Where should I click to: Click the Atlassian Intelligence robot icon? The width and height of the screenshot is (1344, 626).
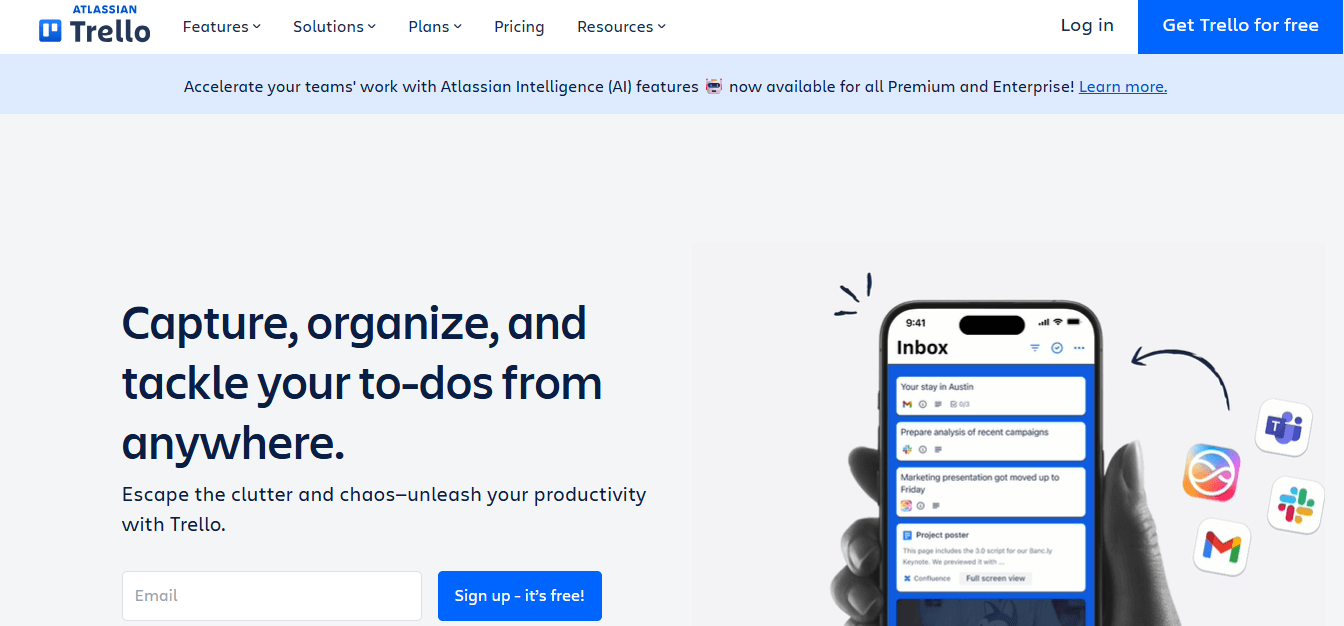point(713,87)
